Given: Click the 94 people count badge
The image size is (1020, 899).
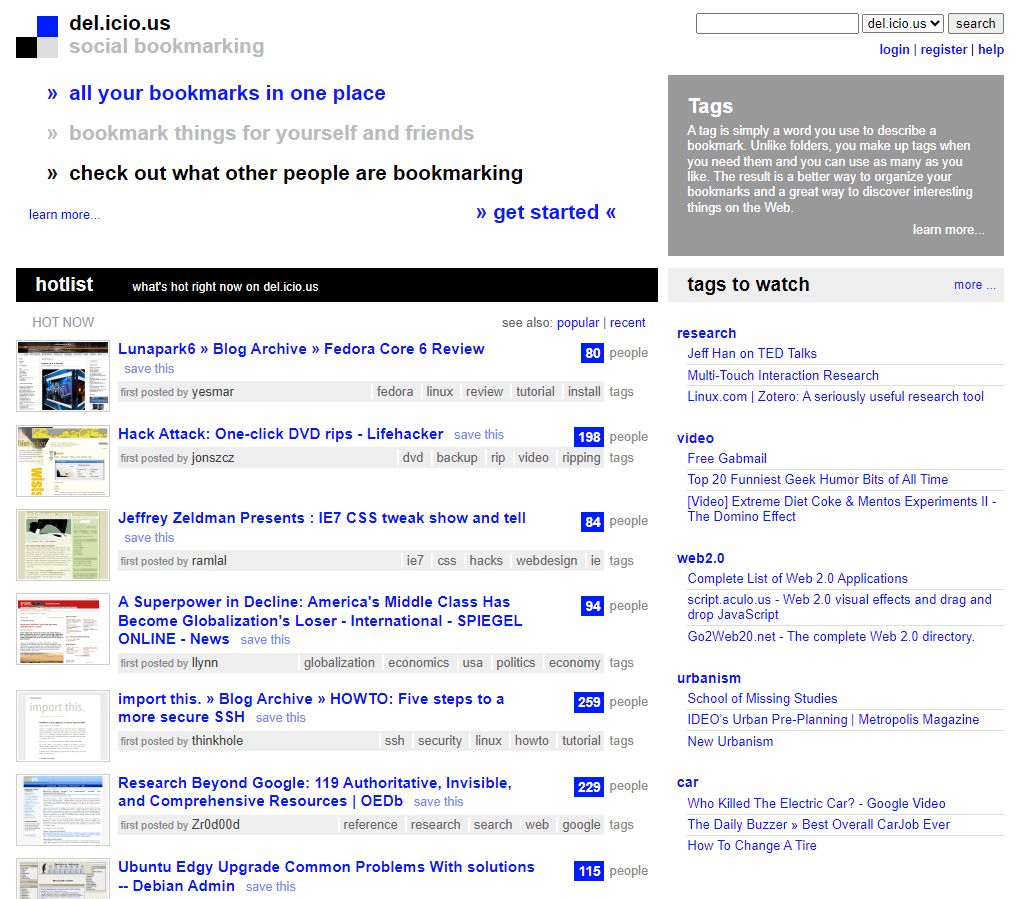Looking at the screenshot, I should click(593, 606).
